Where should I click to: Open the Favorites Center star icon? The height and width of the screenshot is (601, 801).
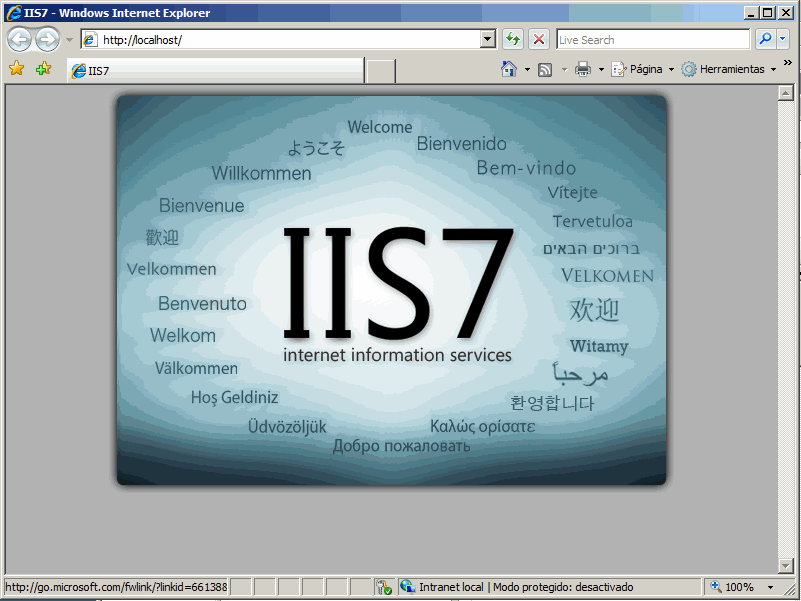(x=16, y=68)
